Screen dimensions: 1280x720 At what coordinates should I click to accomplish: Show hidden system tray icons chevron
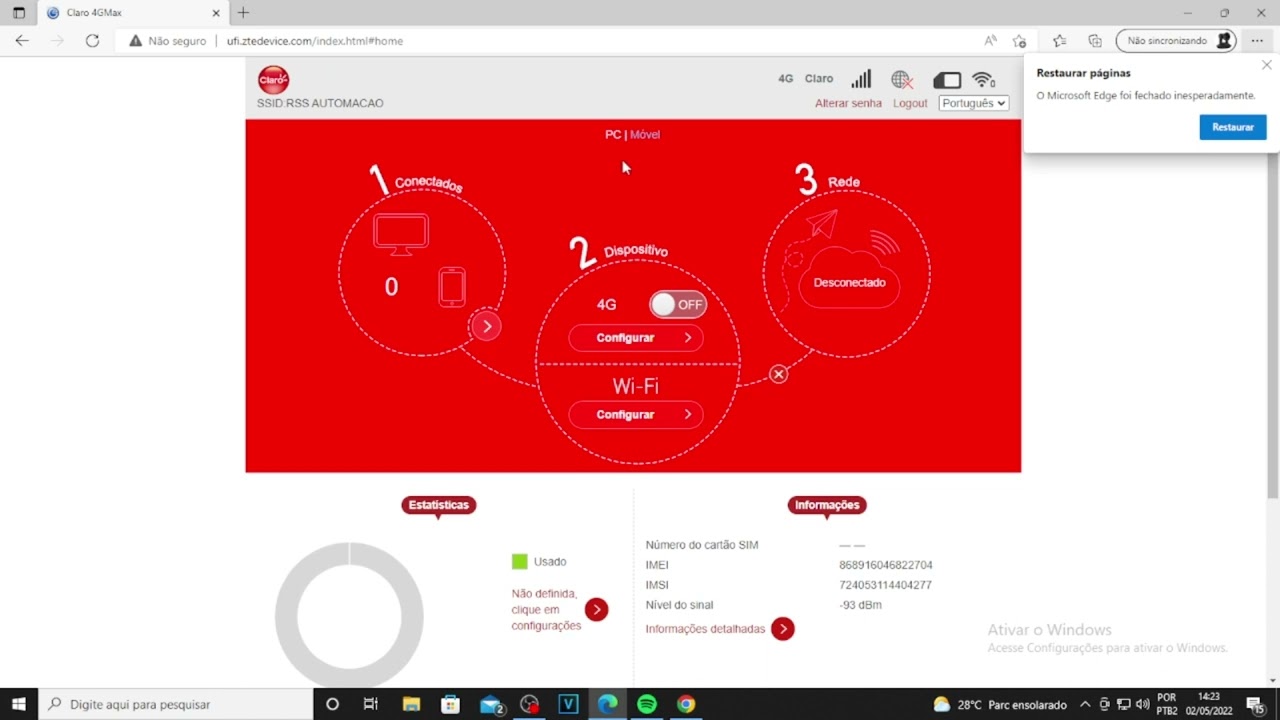click(1085, 704)
